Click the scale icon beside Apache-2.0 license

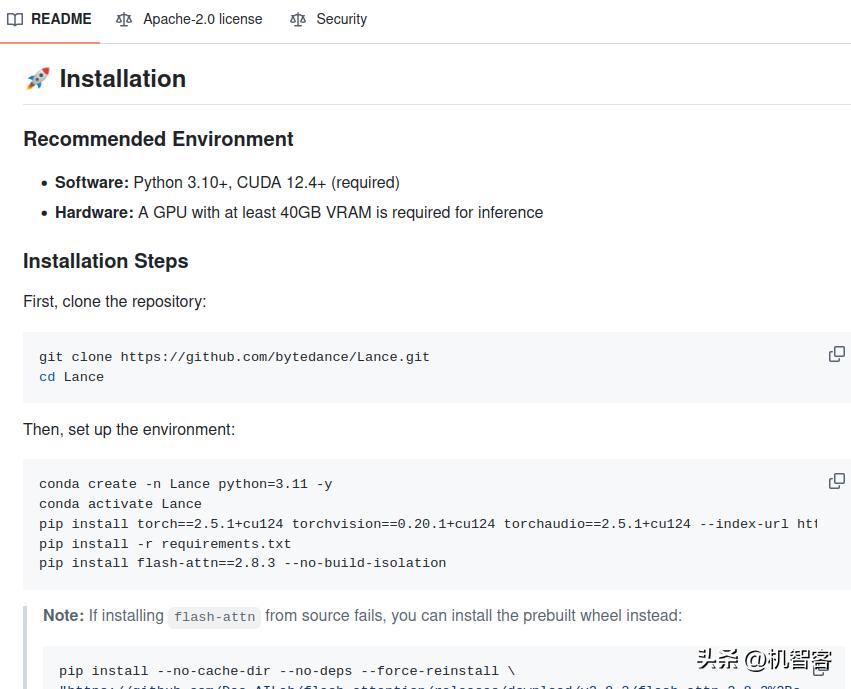(x=124, y=20)
